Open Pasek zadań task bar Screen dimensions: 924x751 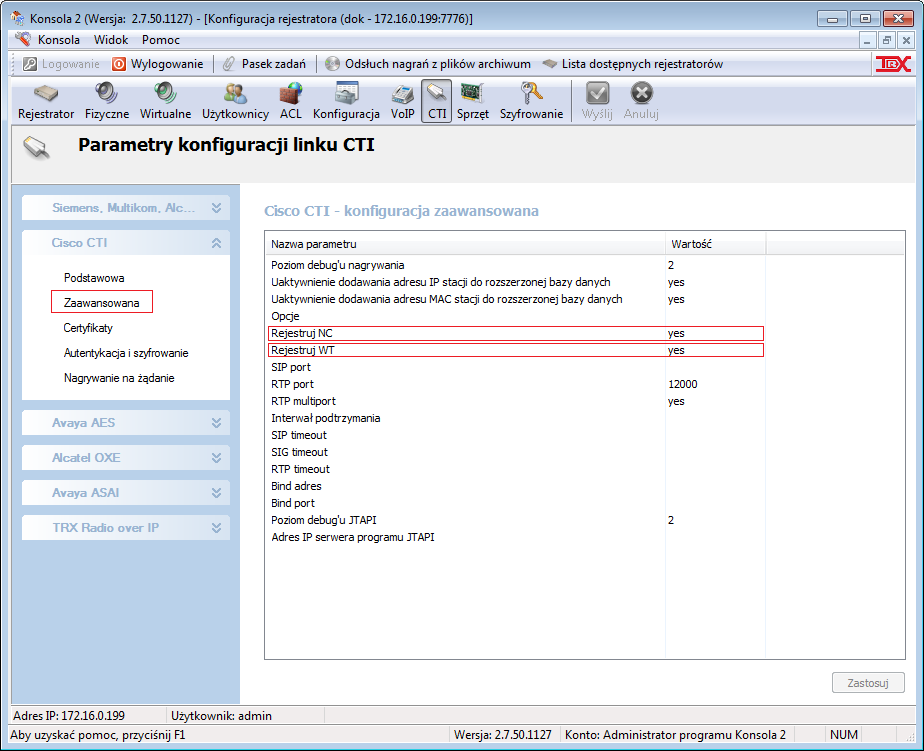265,64
